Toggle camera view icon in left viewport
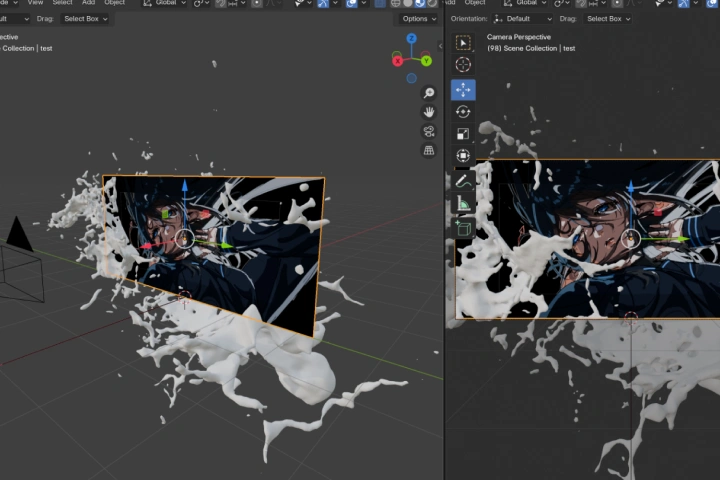Screen dimensions: 720x480 pos(429,131)
